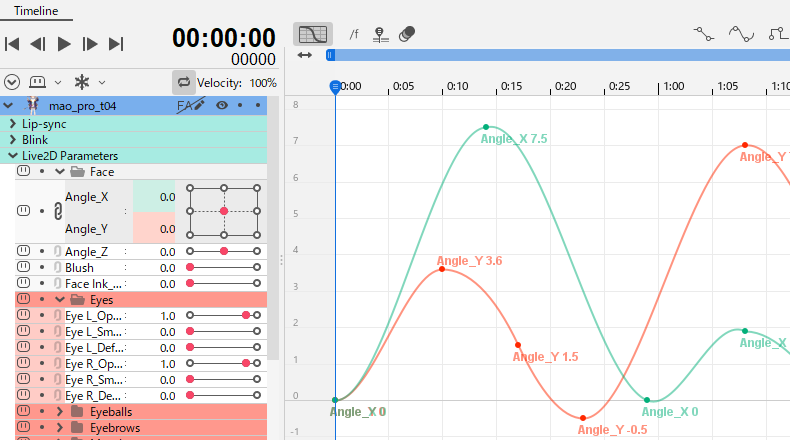Click the playhead marker at 0:00
The height and width of the screenshot is (440, 790).
coord(335,86)
